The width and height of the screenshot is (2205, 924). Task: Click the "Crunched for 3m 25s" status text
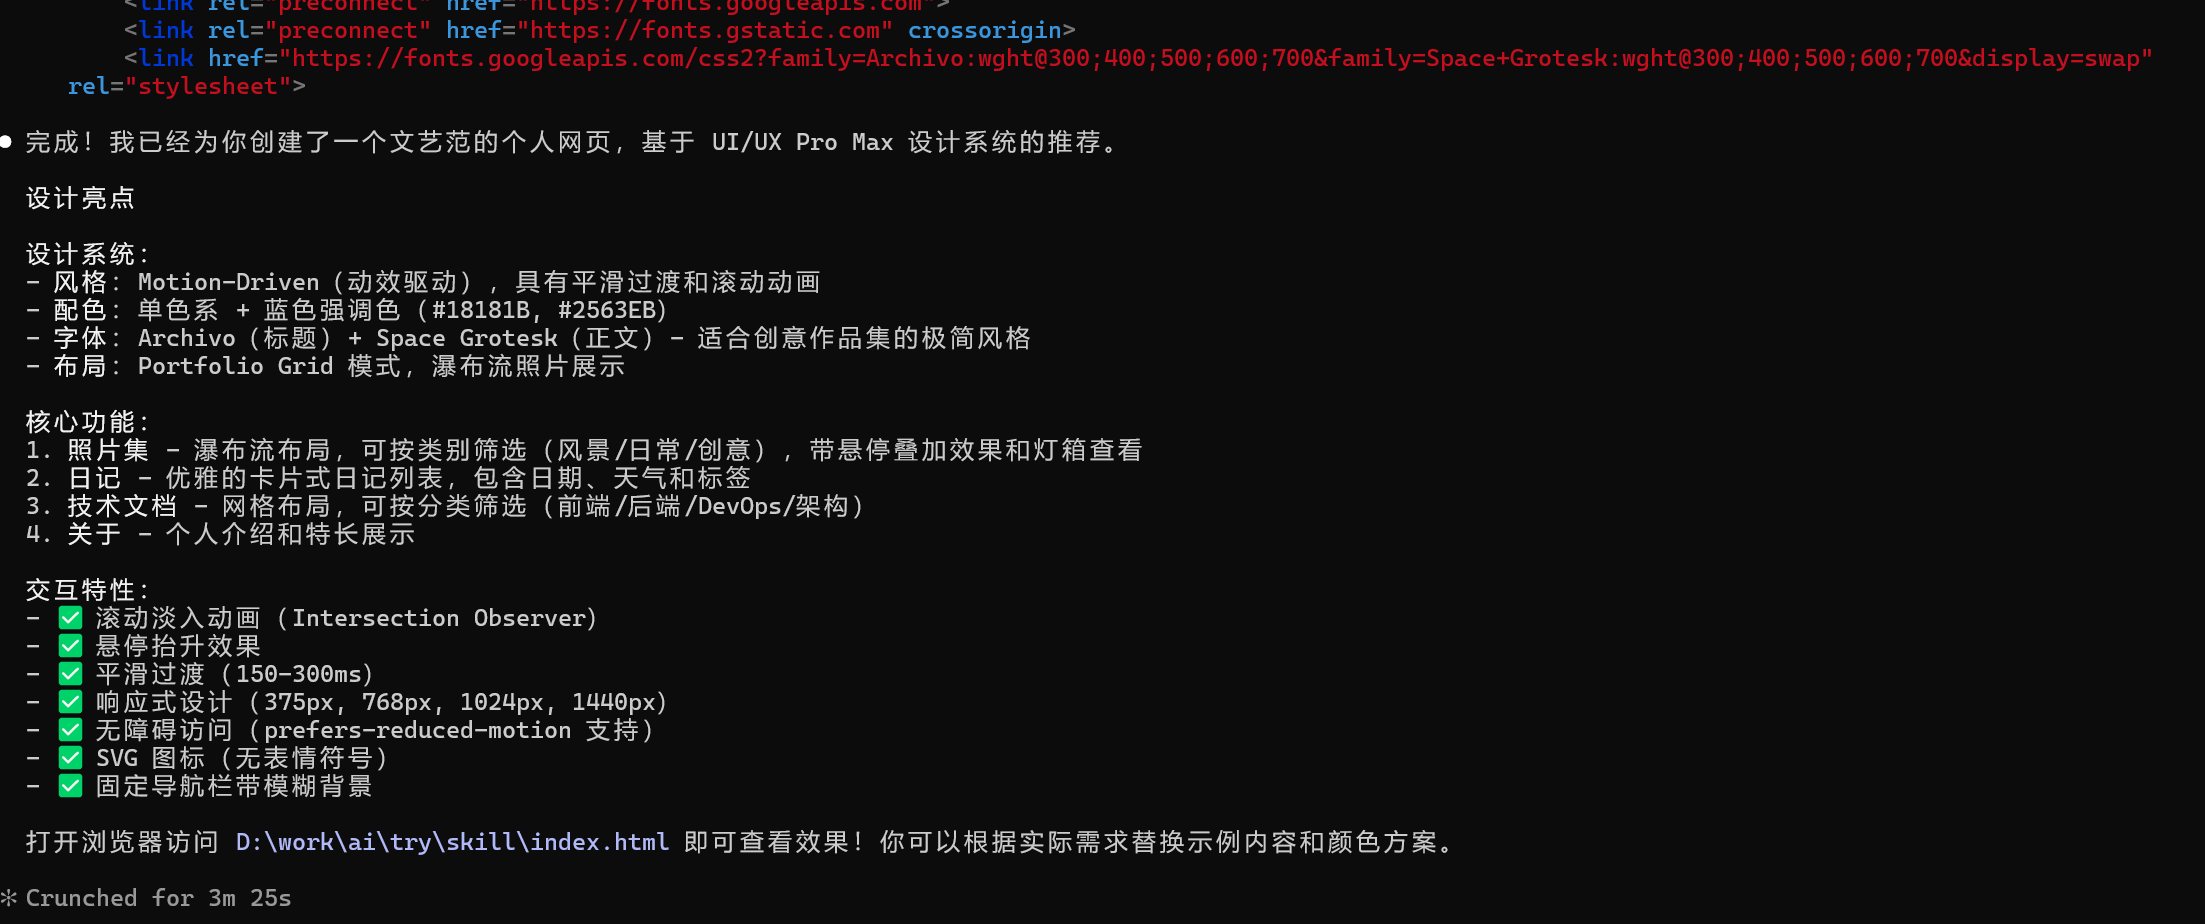click(158, 898)
